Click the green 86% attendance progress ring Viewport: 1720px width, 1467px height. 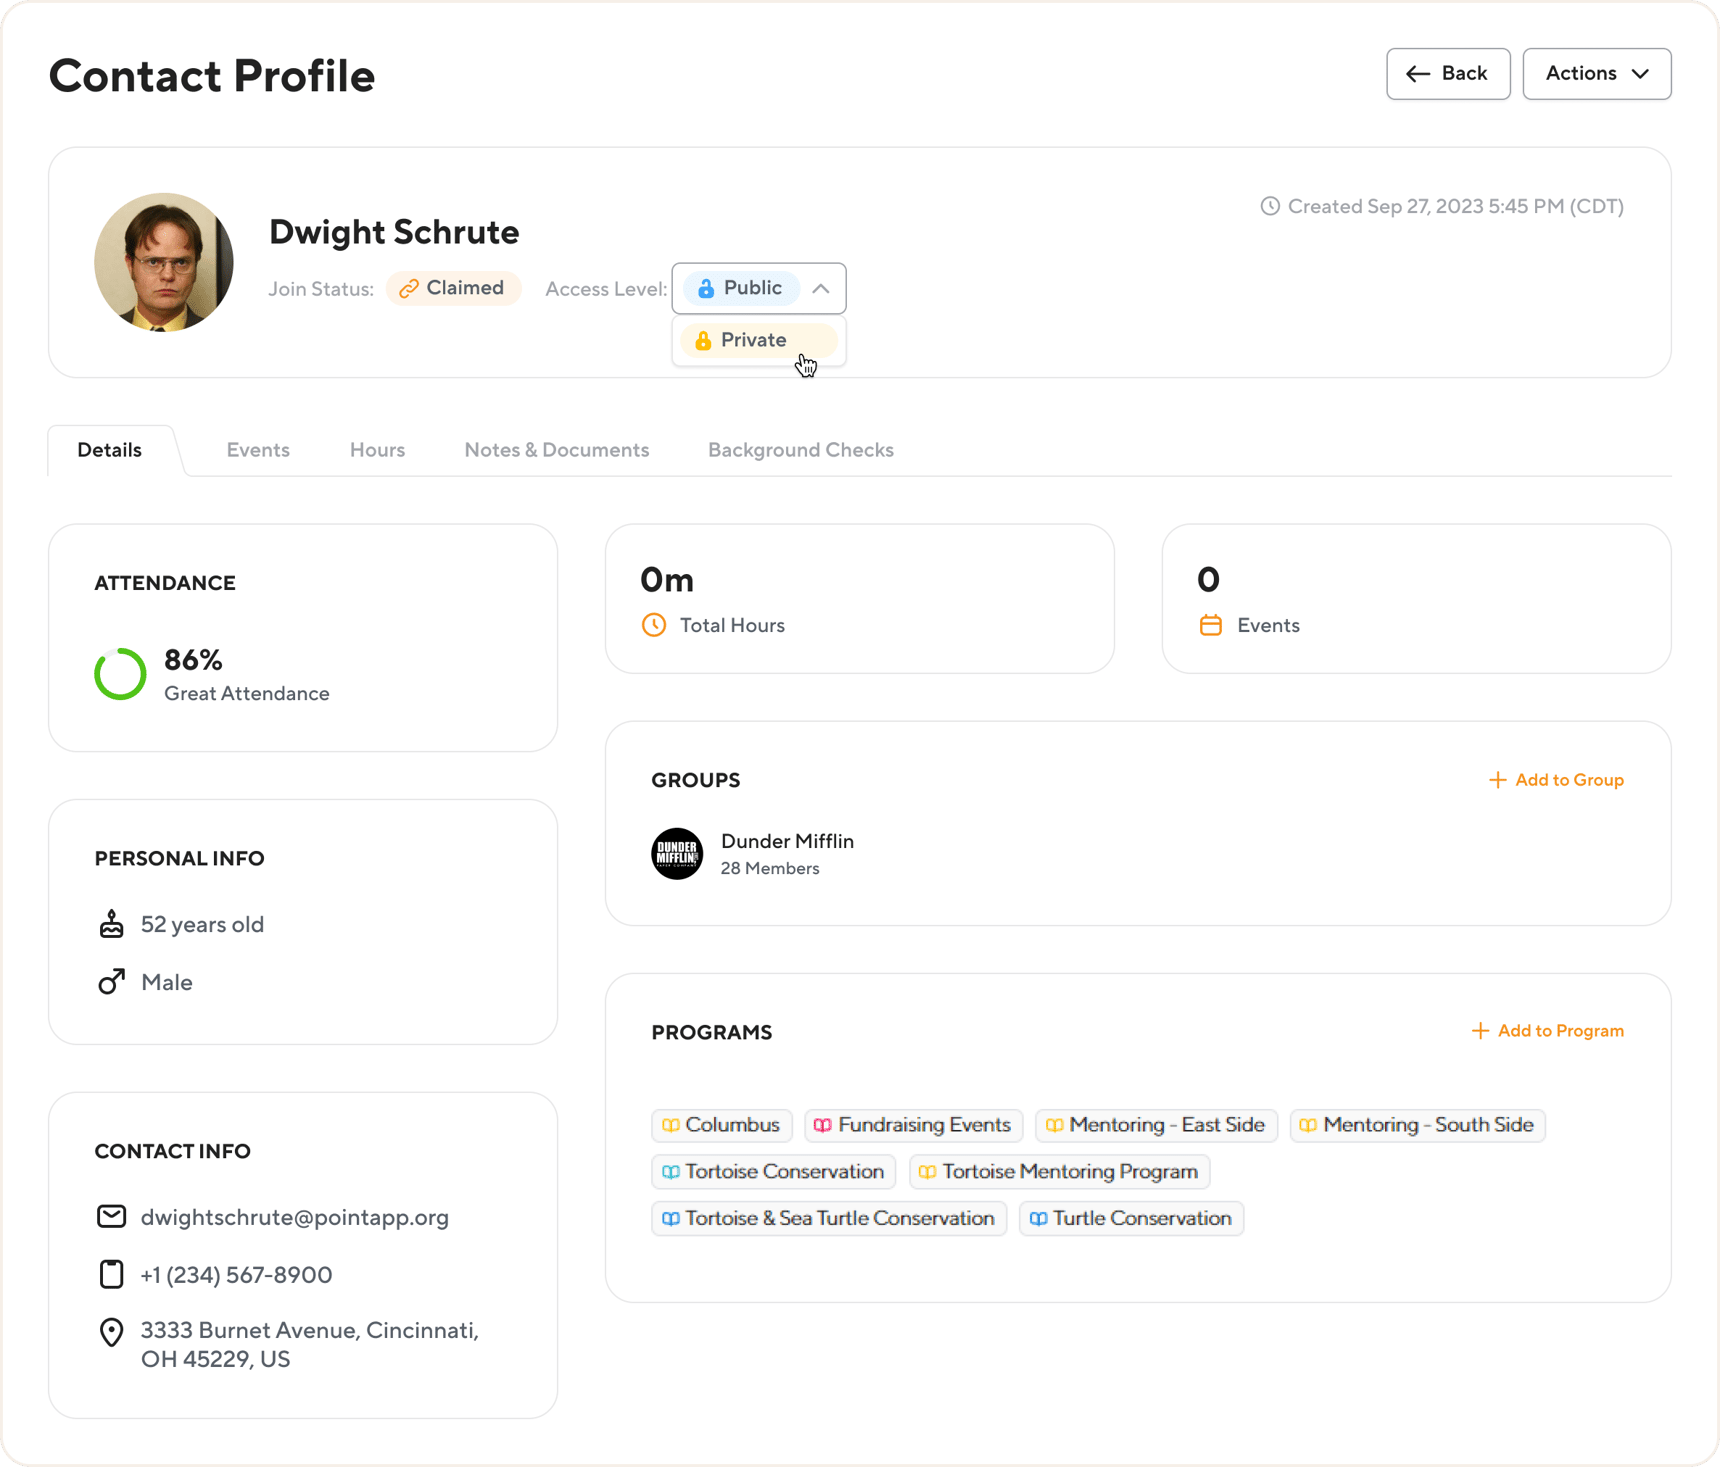click(120, 674)
